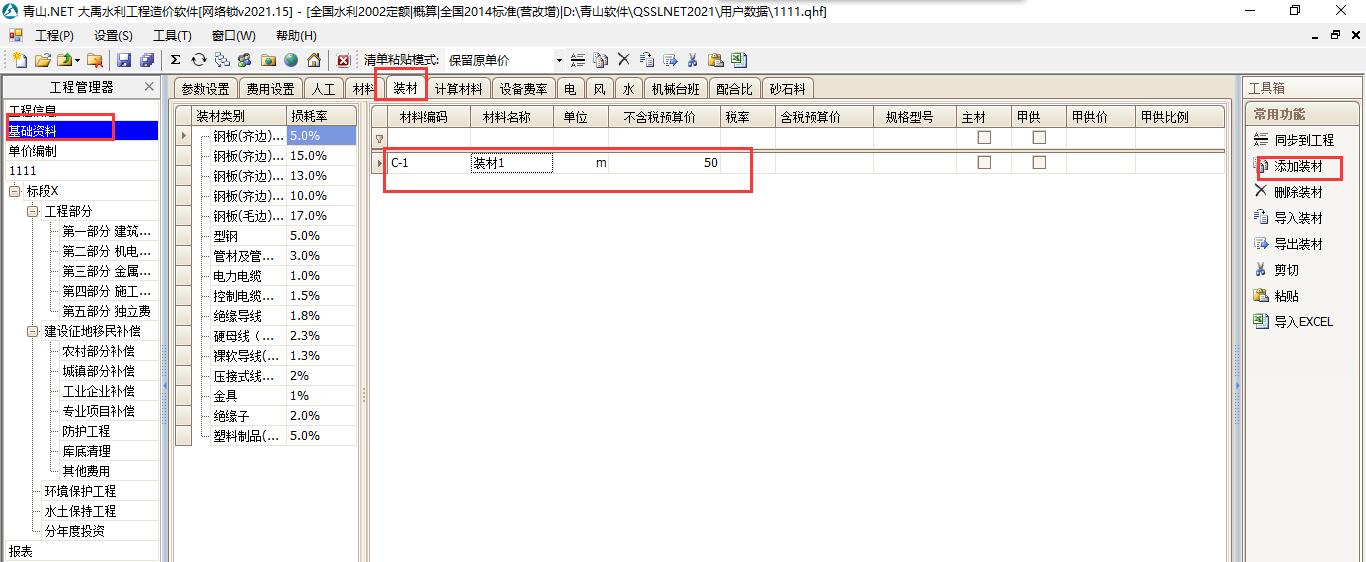The image size is (1366, 562).
Task: Click the globe icon in toolbar
Action: 290,60
